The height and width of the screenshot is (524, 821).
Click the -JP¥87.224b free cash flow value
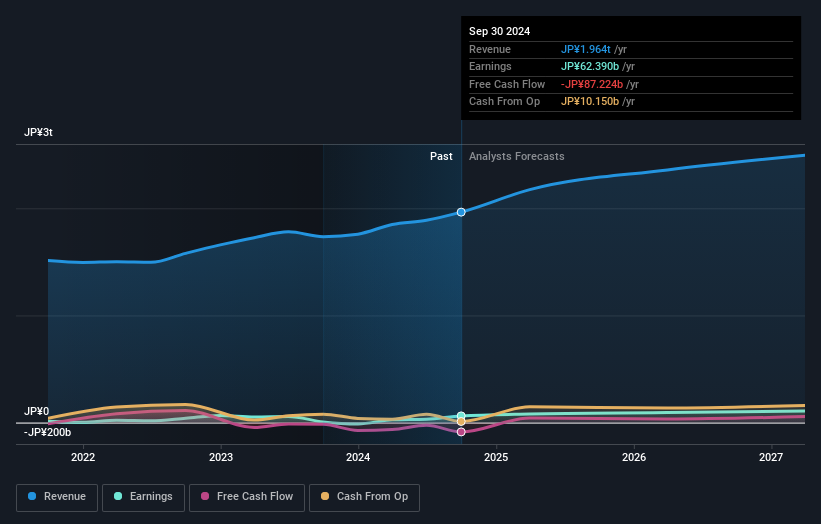pos(592,84)
